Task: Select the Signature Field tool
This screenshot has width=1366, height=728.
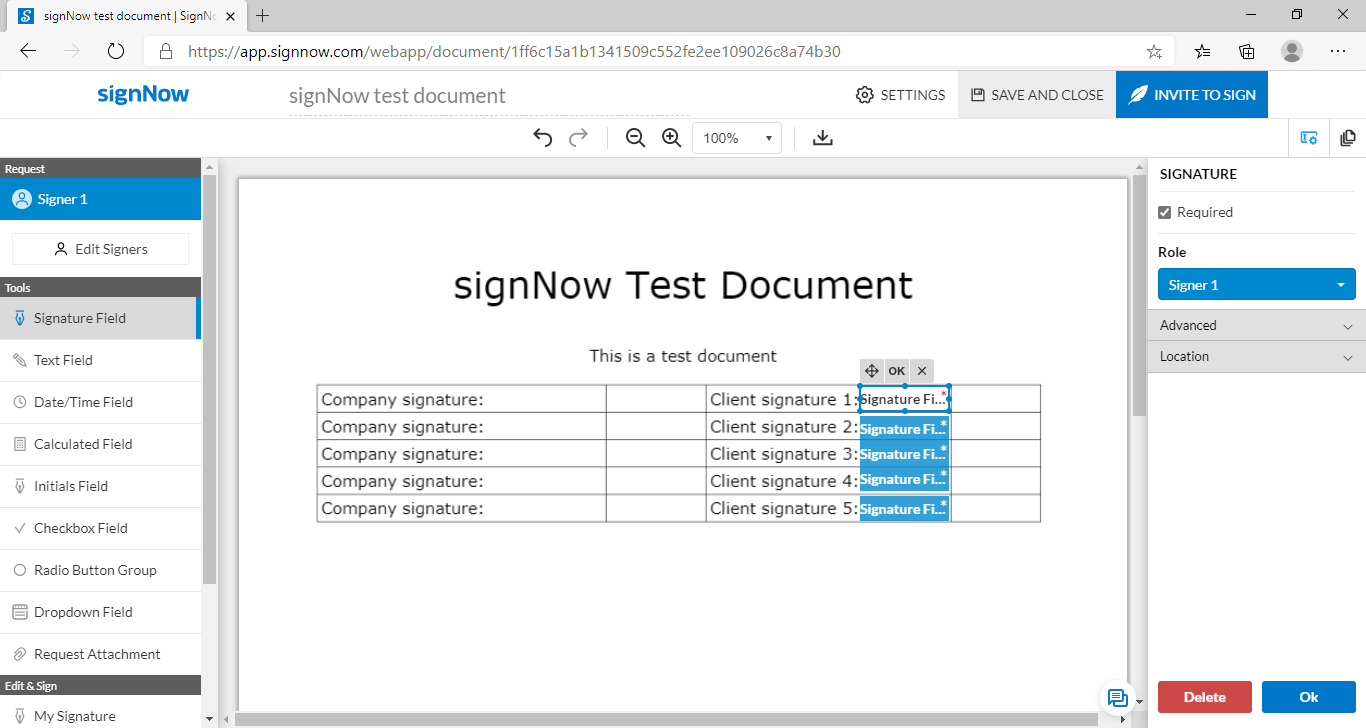Action: pyautogui.click(x=100, y=318)
